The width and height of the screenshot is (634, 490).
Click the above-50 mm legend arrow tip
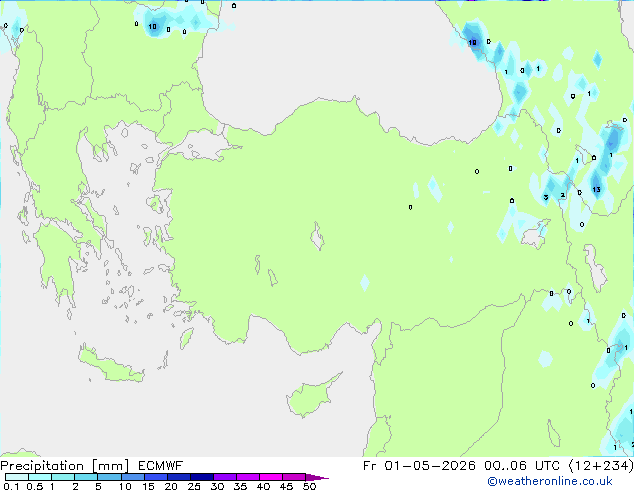(x=317, y=477)
